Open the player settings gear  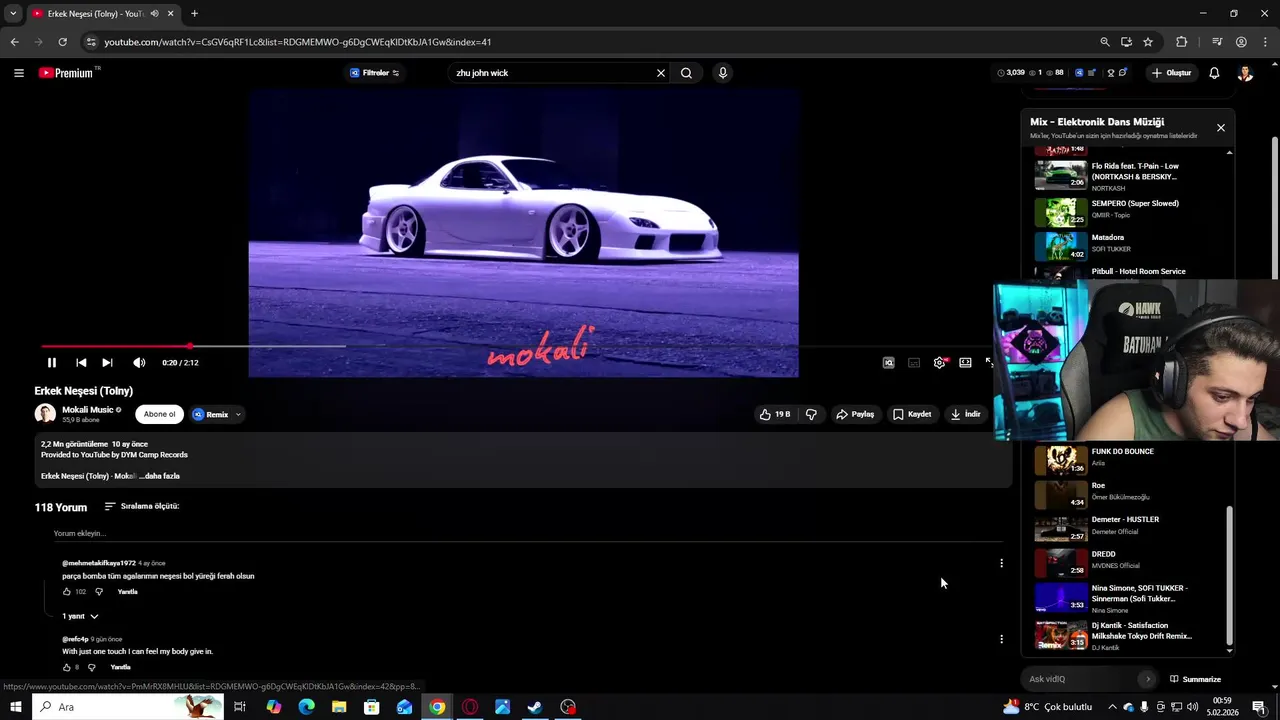click(x=939, y=363)
